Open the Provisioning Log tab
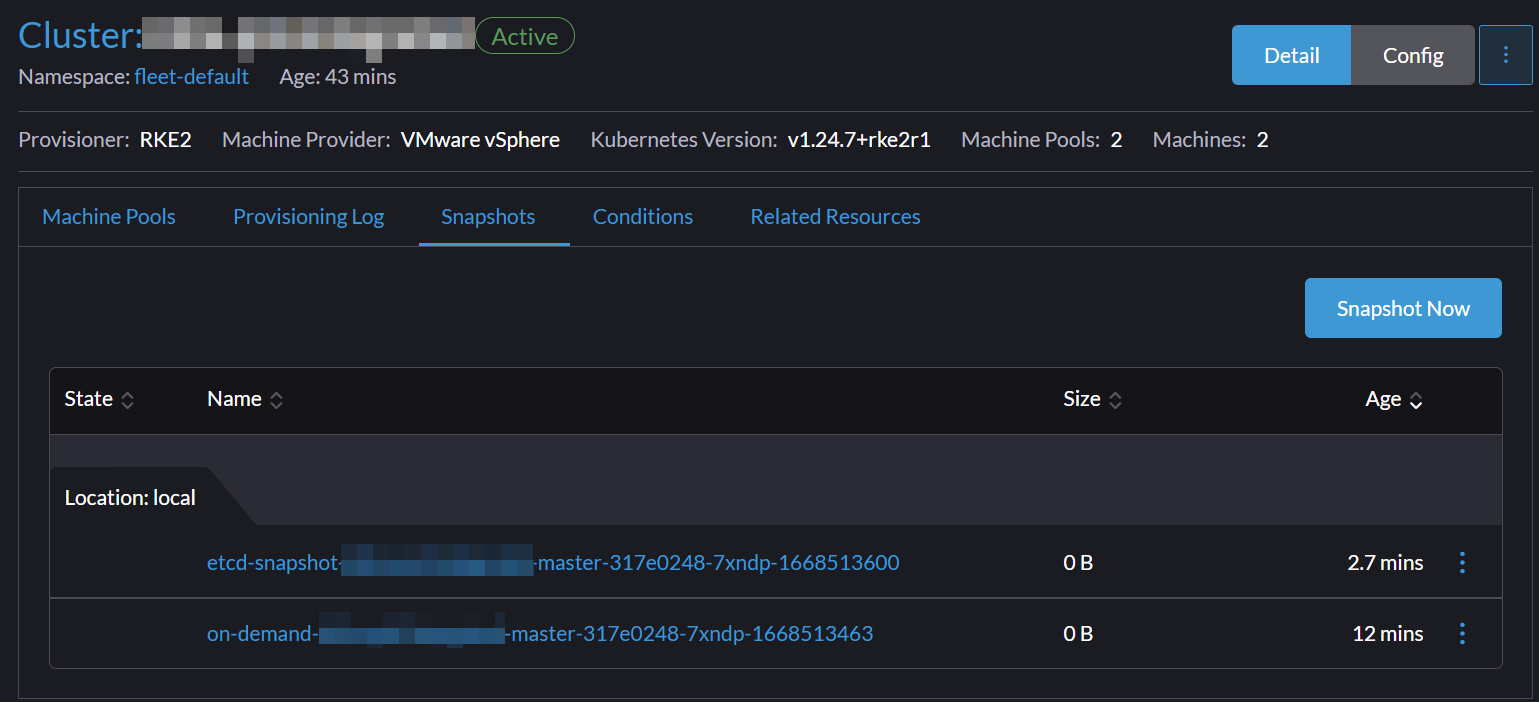The height and width of the screenshot is (702, 1539). tap(308, 216)
